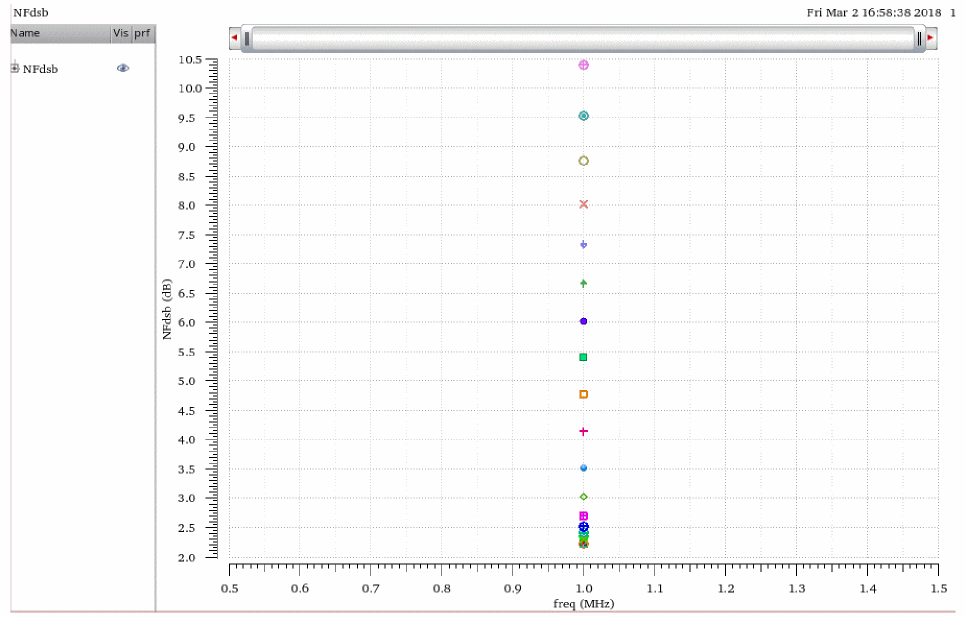Select the olive circle marker near 8.75 dB
This screenshot has width=966, height=617.
click(584, 160)
